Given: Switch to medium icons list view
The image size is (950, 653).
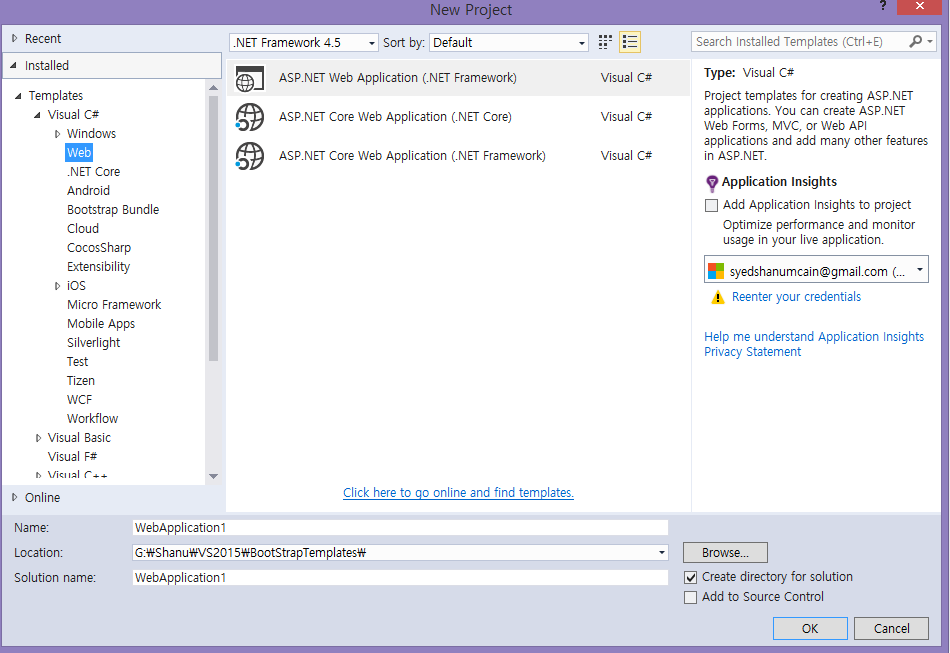Looking at the screenshot, I should (630, 42).
